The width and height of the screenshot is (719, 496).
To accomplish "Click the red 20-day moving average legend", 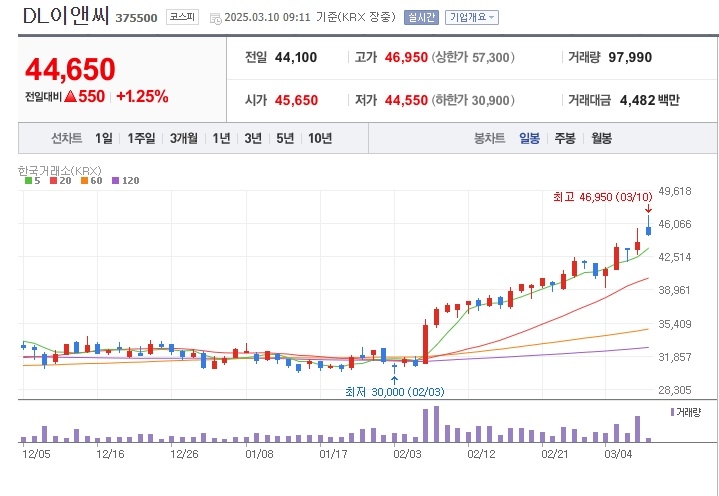I will tap(61, 181).
